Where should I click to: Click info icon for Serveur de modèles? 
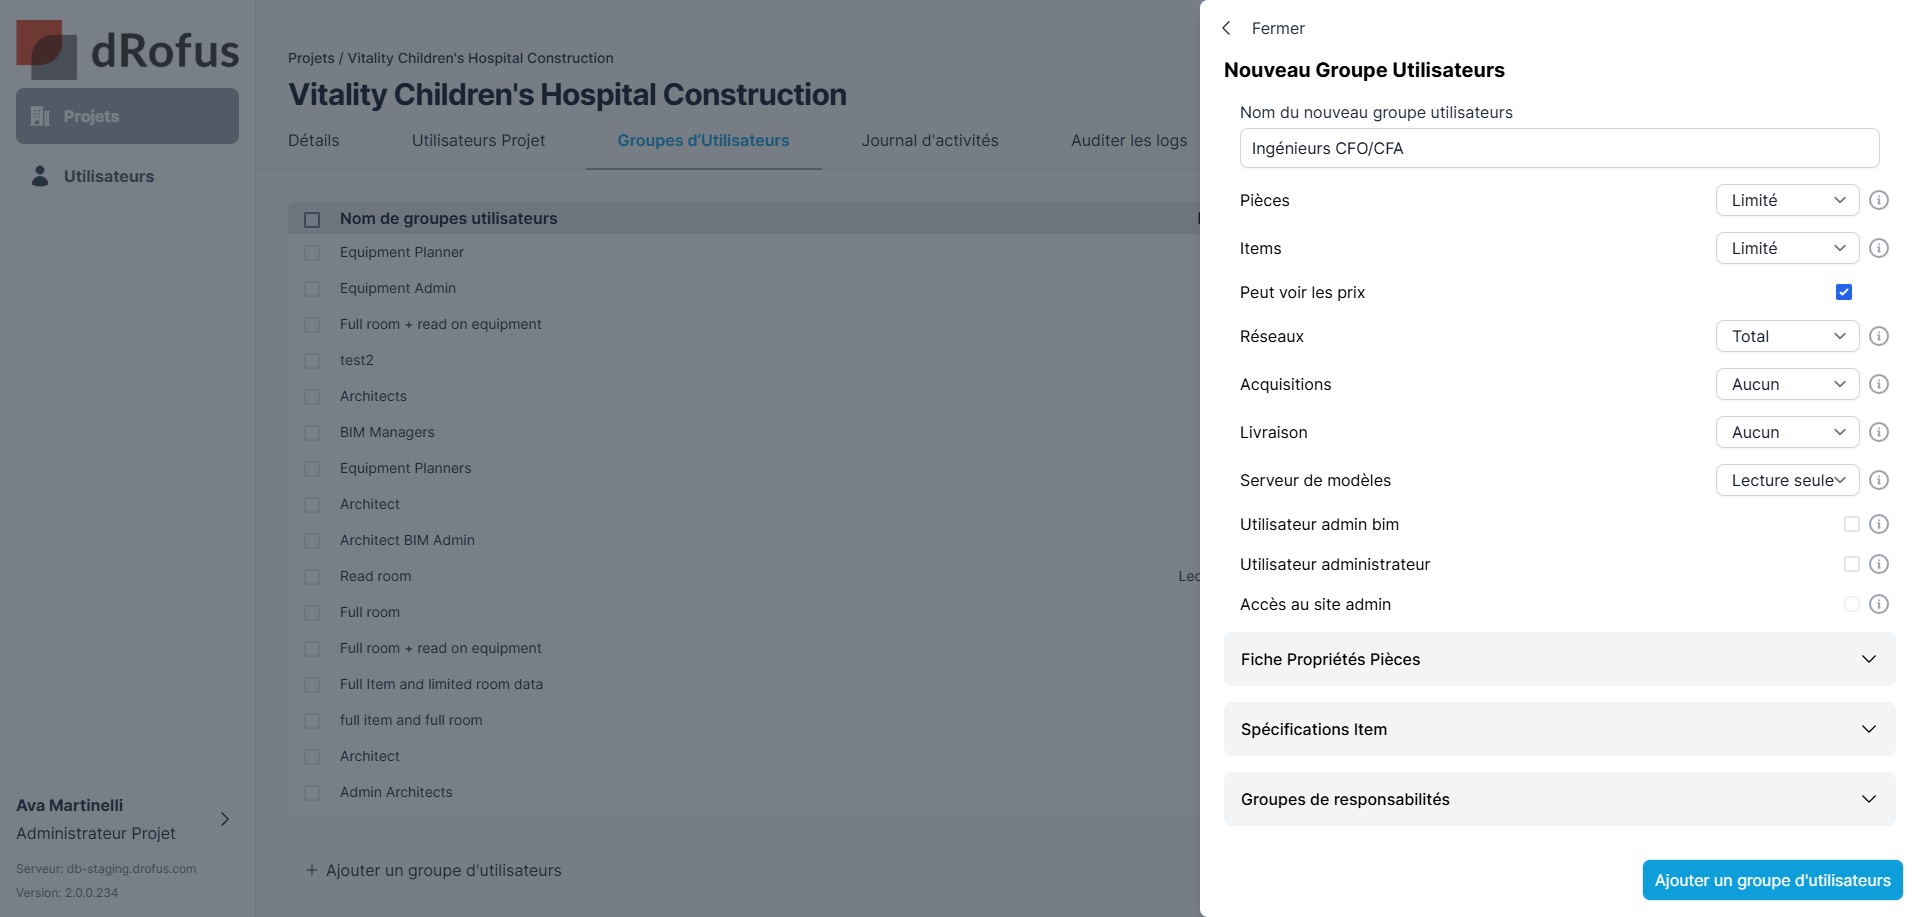pyautogui.click(x=1879, y=480)
